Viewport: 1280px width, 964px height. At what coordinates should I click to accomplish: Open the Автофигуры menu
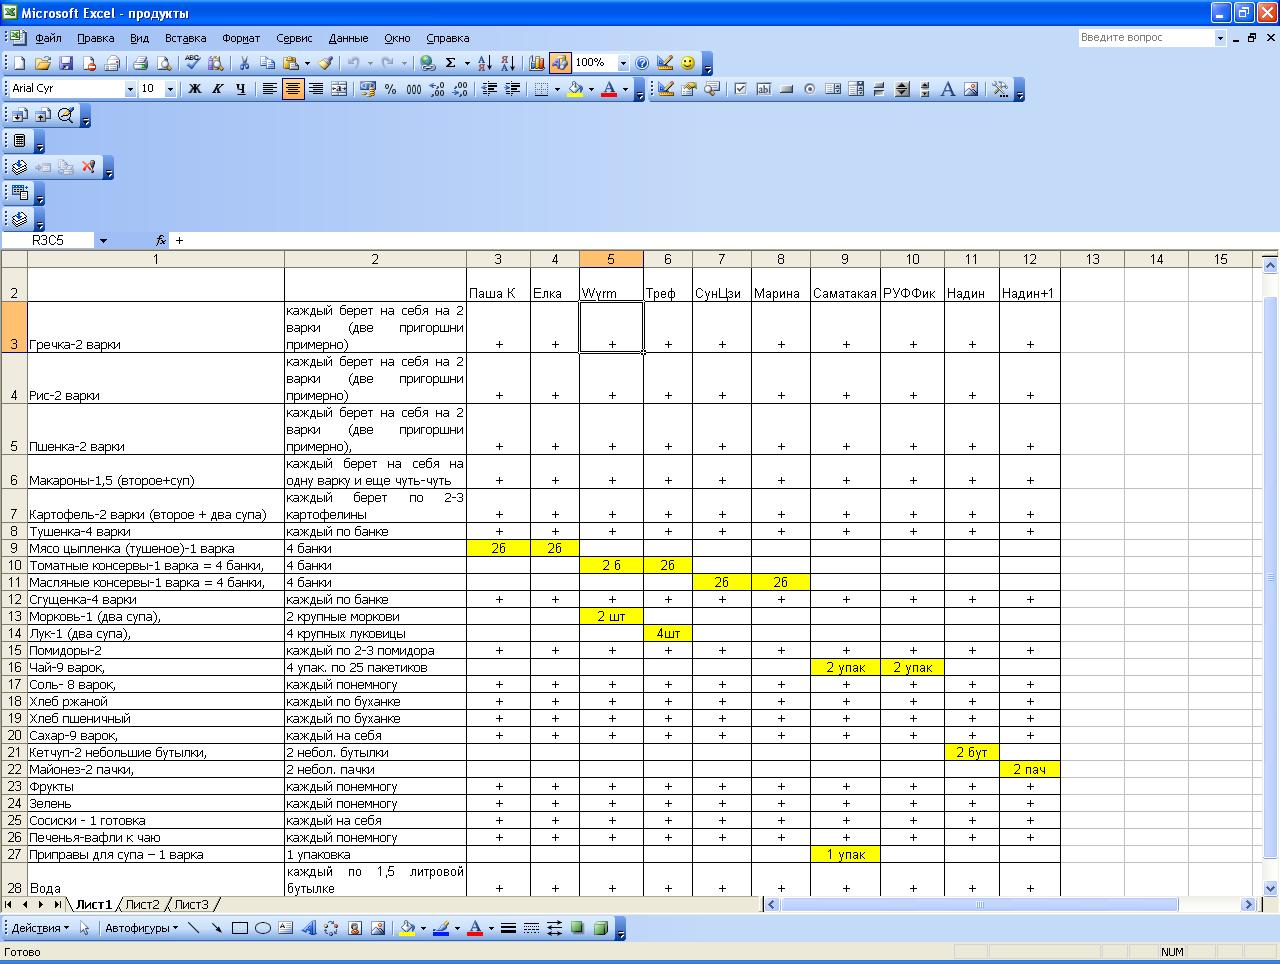point(141,928)
